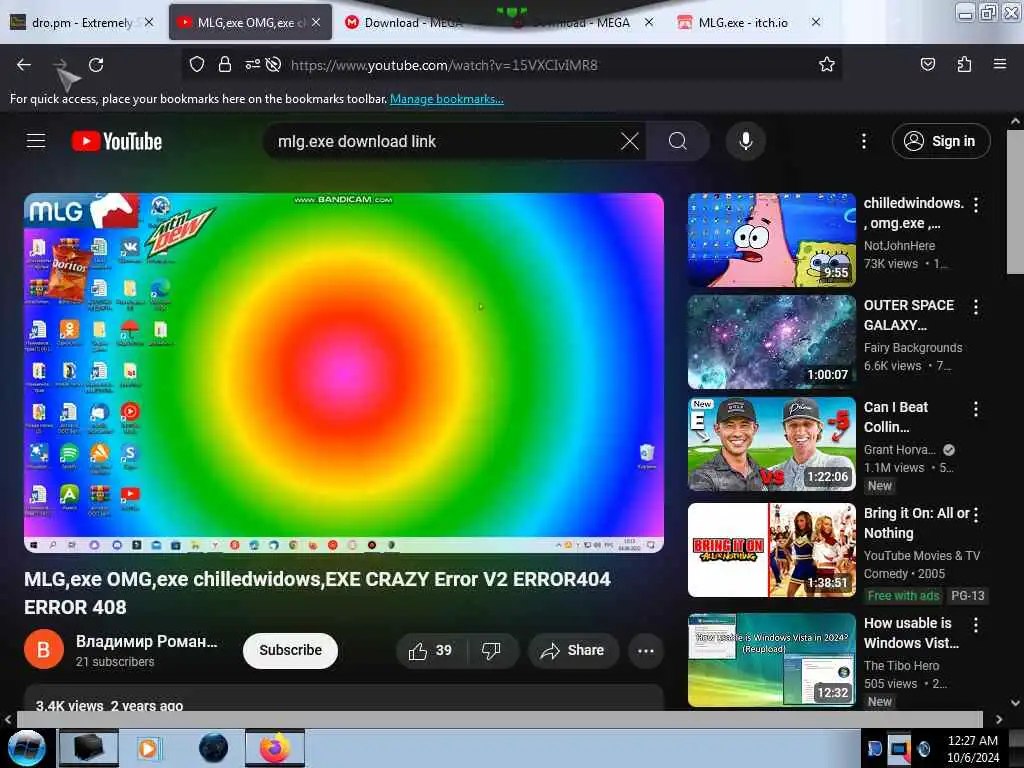Switch to Firefox in the taskbar

coord(275,748)
